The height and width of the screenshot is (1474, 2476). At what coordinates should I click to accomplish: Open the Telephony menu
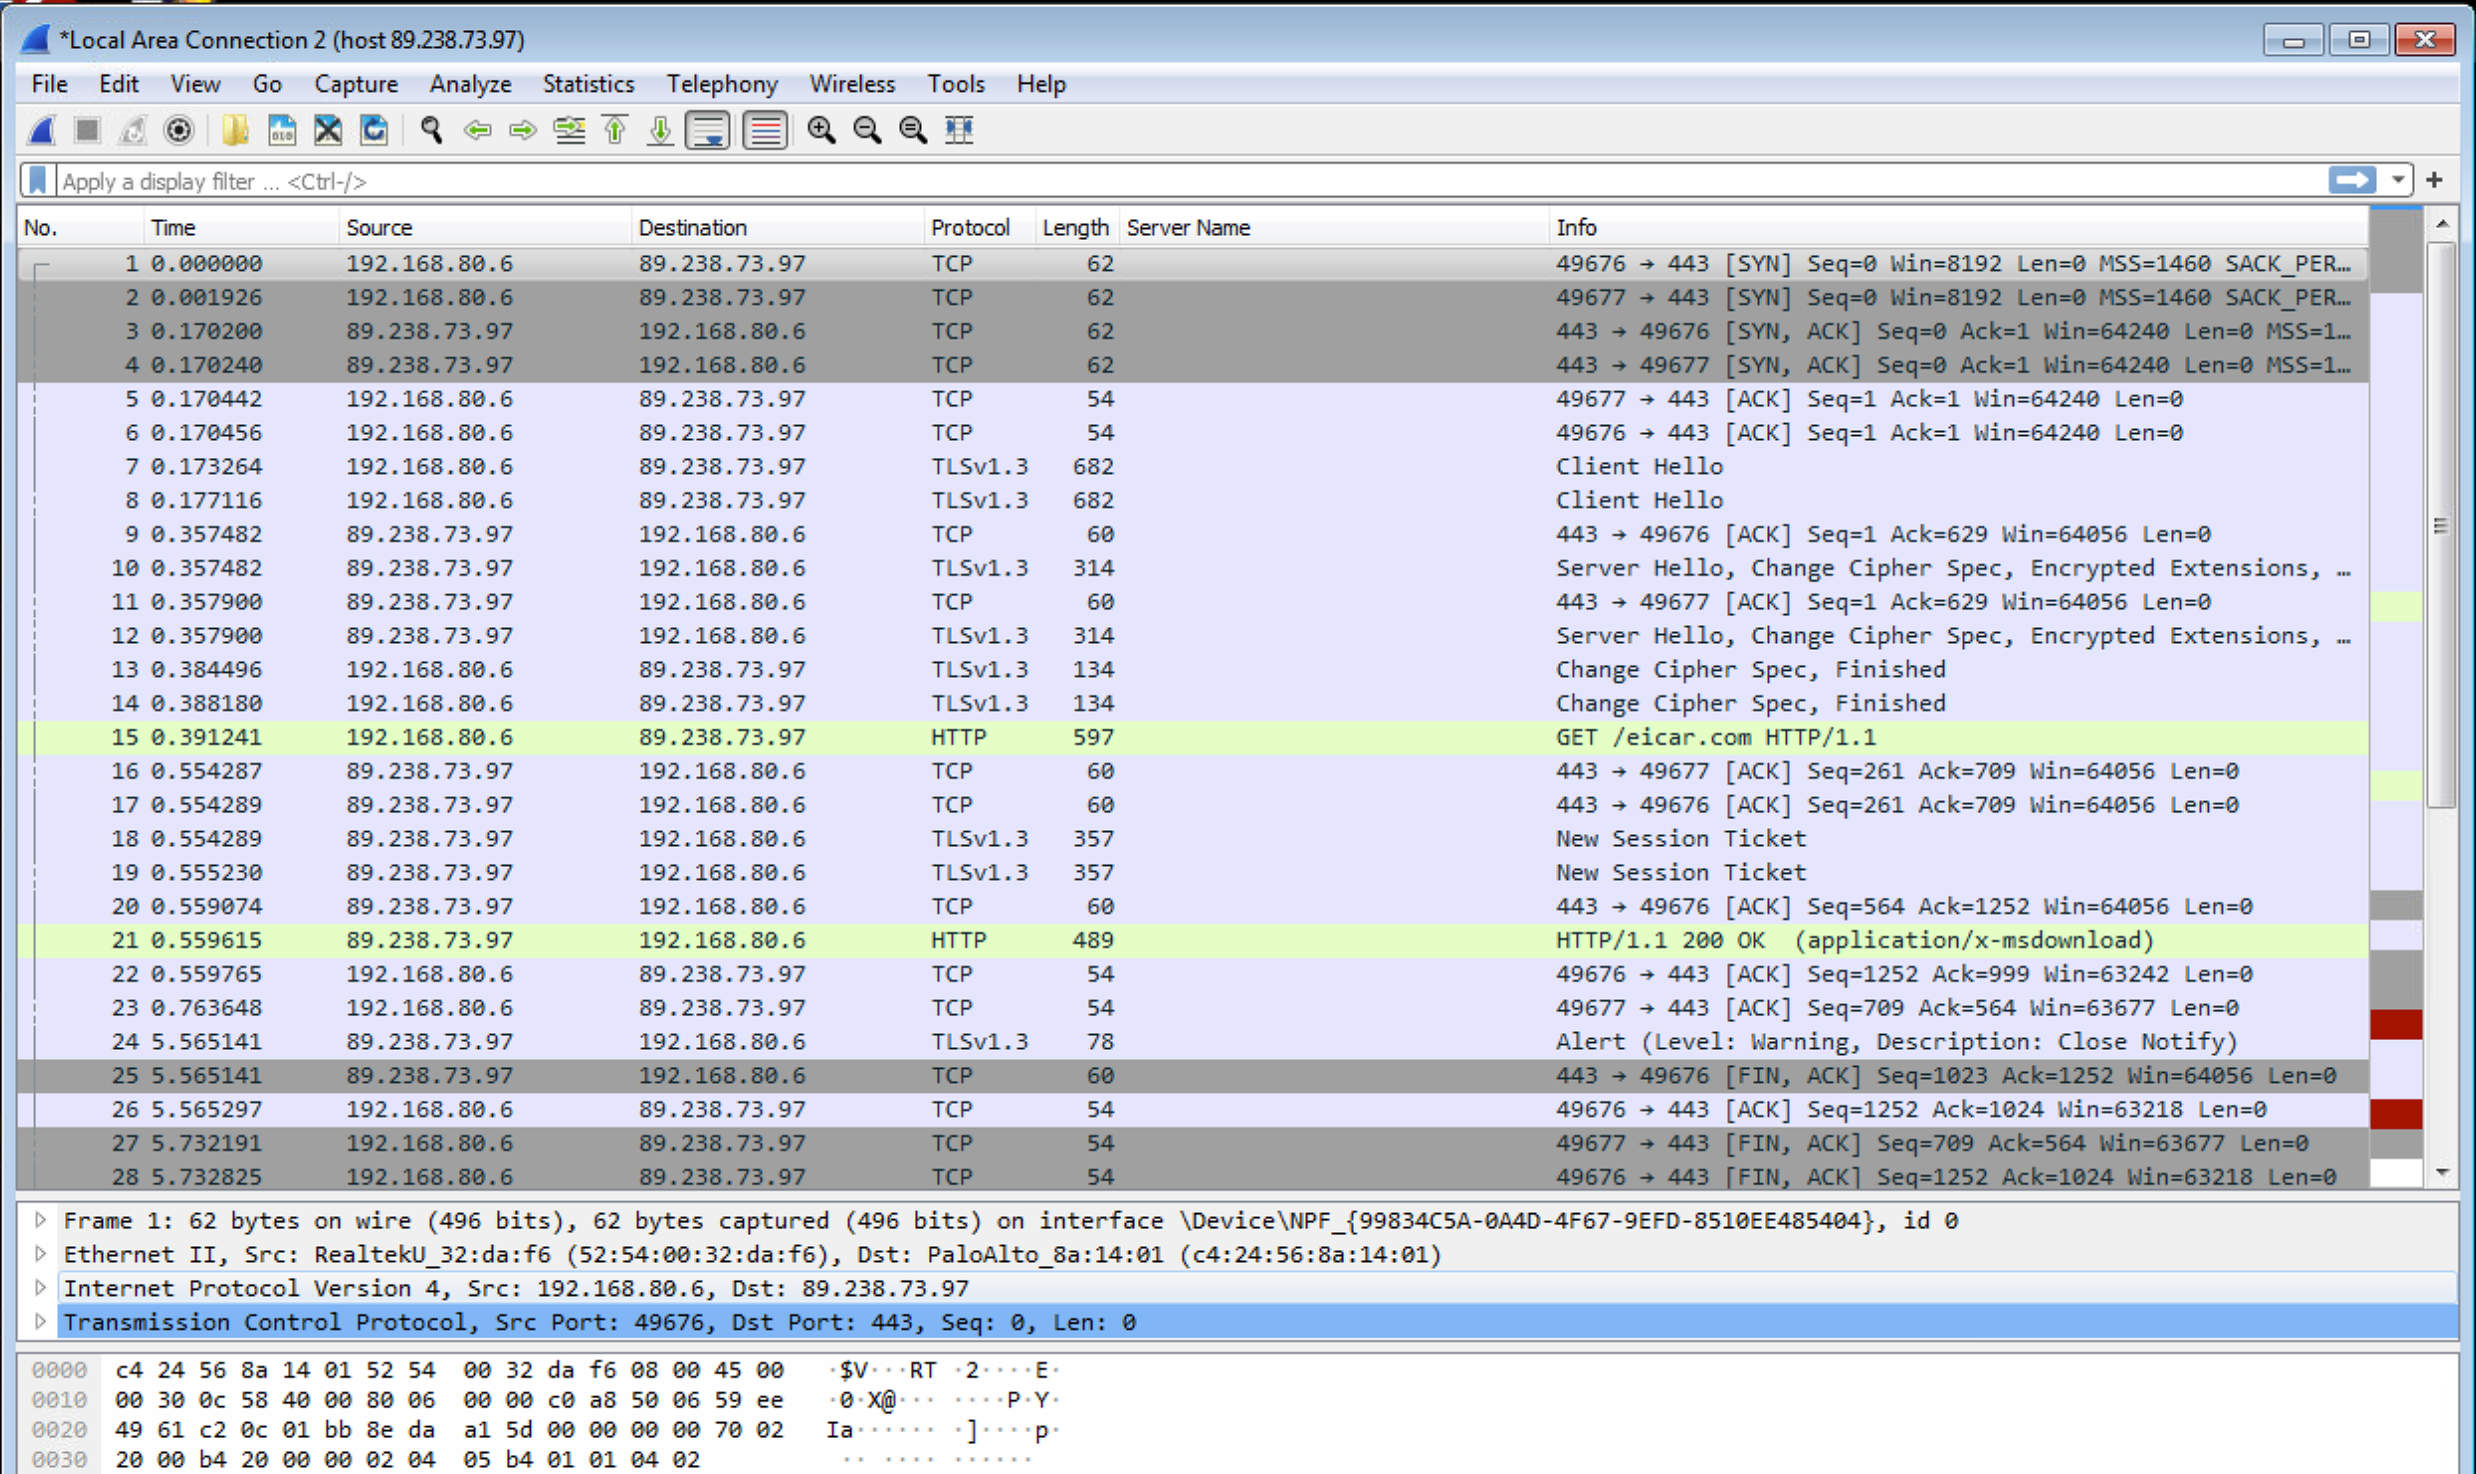click(722, 84)
